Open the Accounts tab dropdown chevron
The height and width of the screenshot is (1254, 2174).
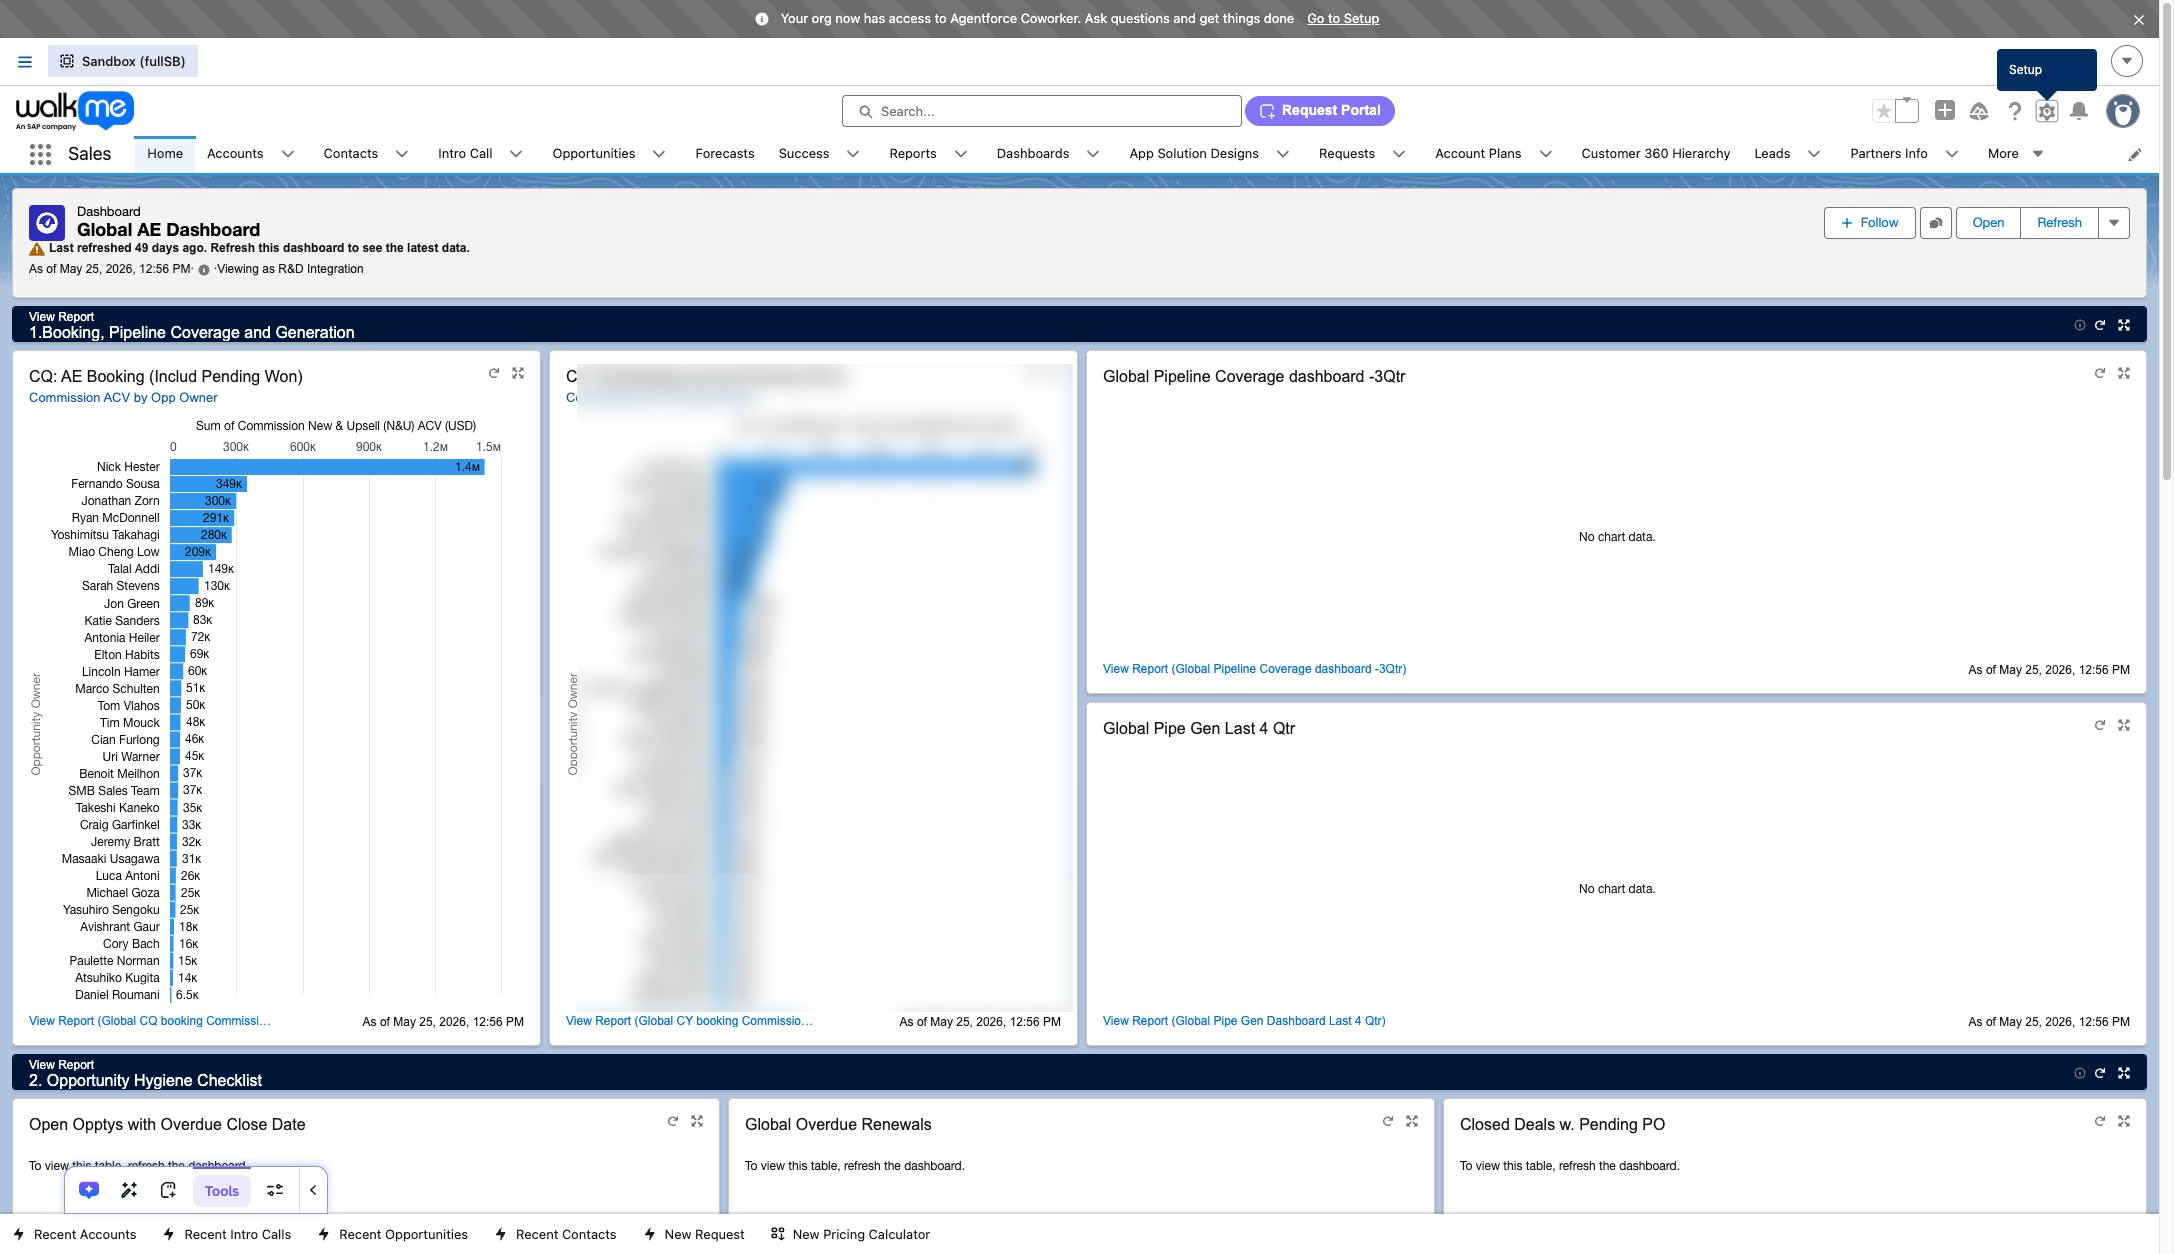[x=288, y=154]
